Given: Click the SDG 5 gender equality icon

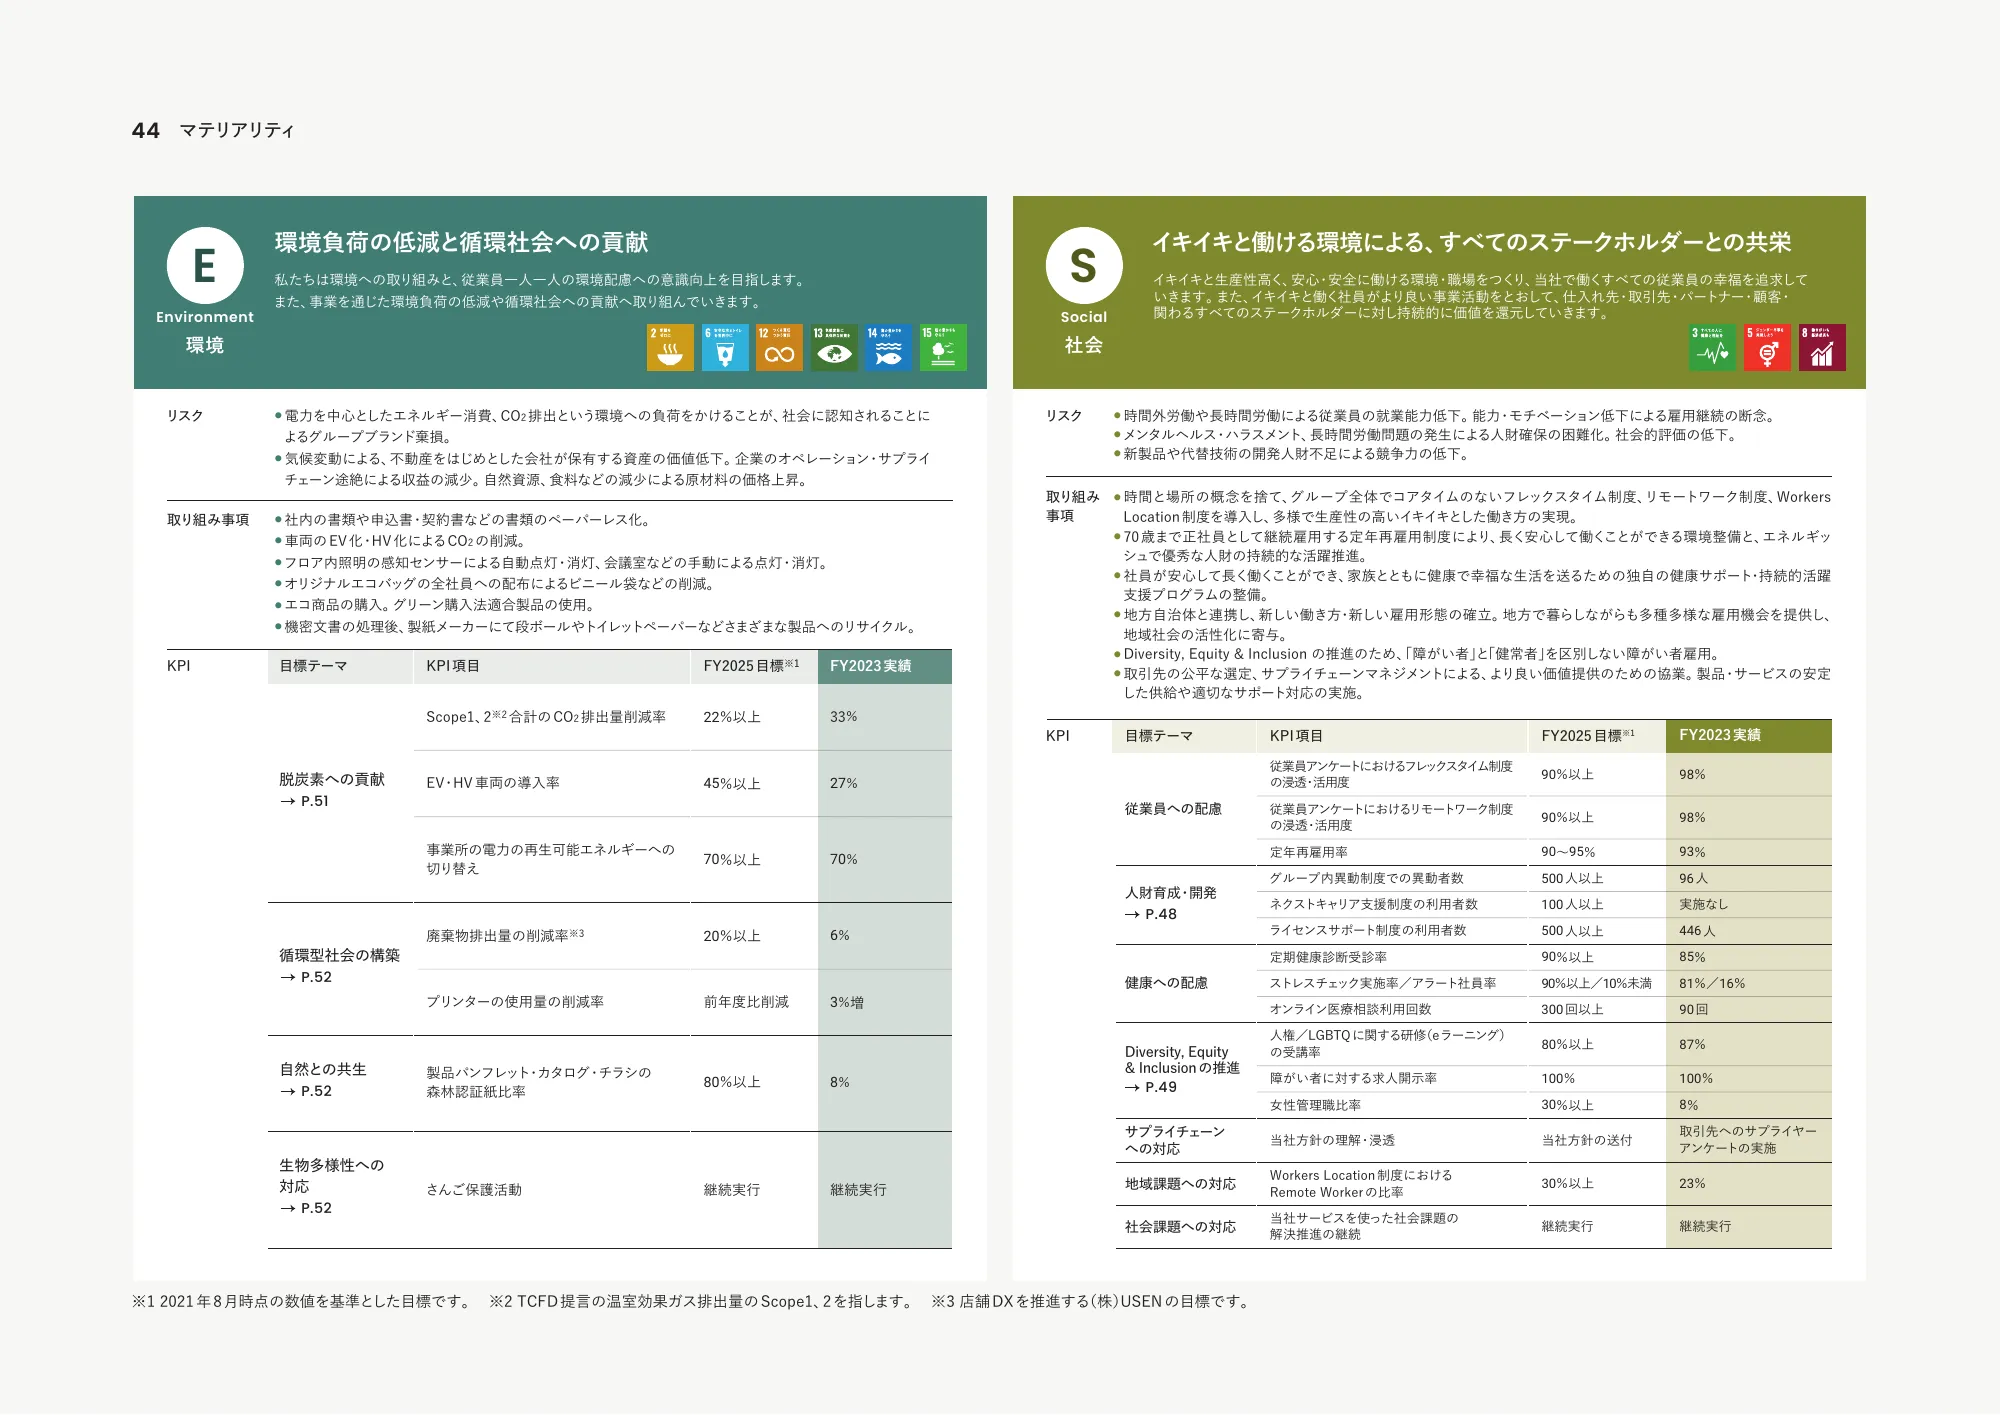Looking at the screenshot, I should pyautogui.click(x=1767, y=347).
